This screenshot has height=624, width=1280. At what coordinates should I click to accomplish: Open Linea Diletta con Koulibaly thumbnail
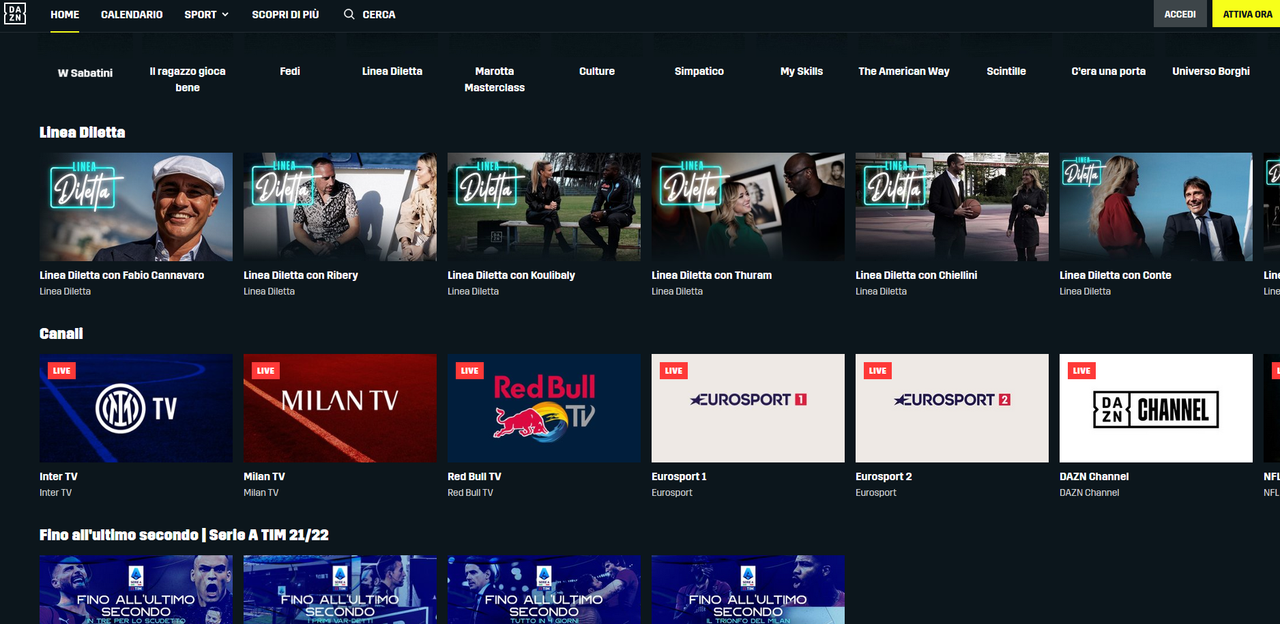coord(544,207)
